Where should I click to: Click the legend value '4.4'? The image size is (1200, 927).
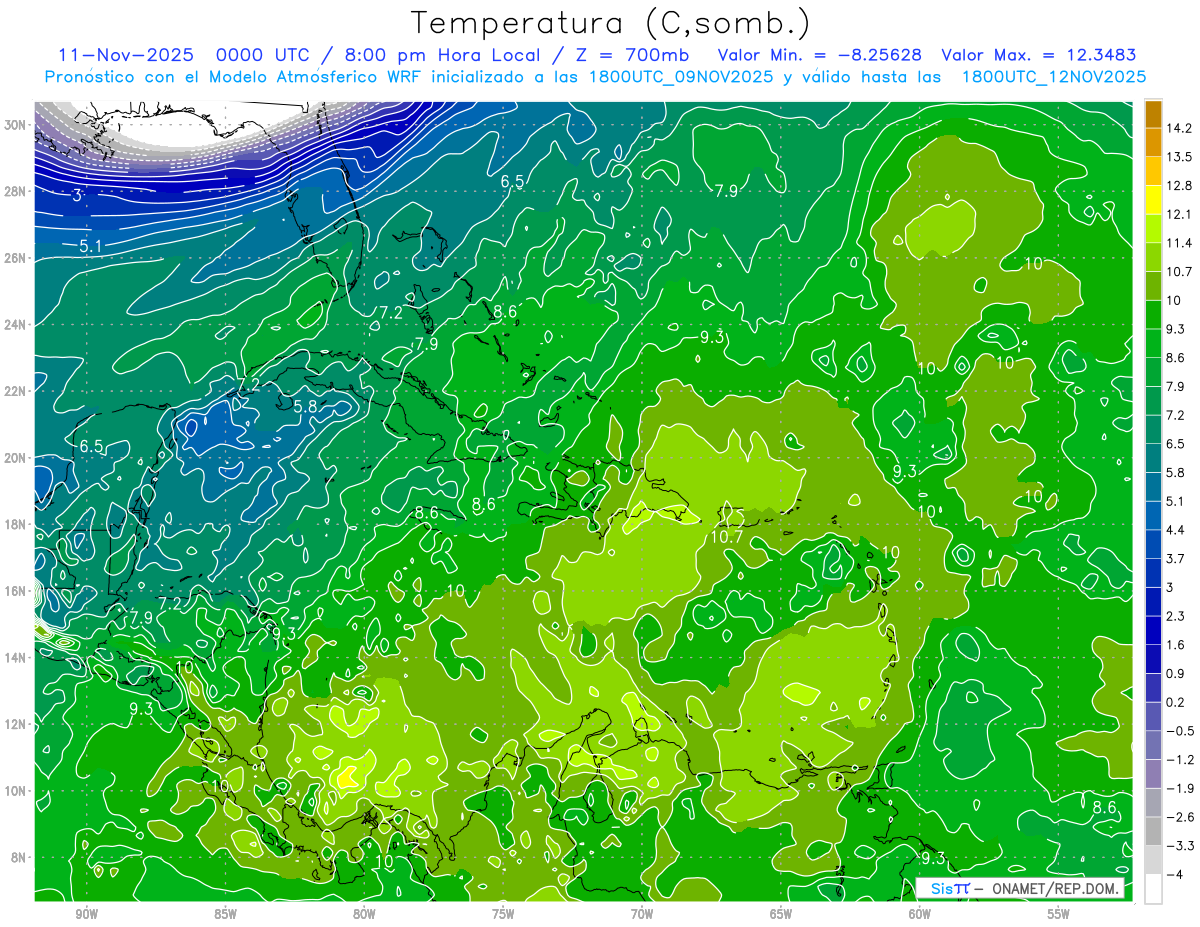[1176, 529]
